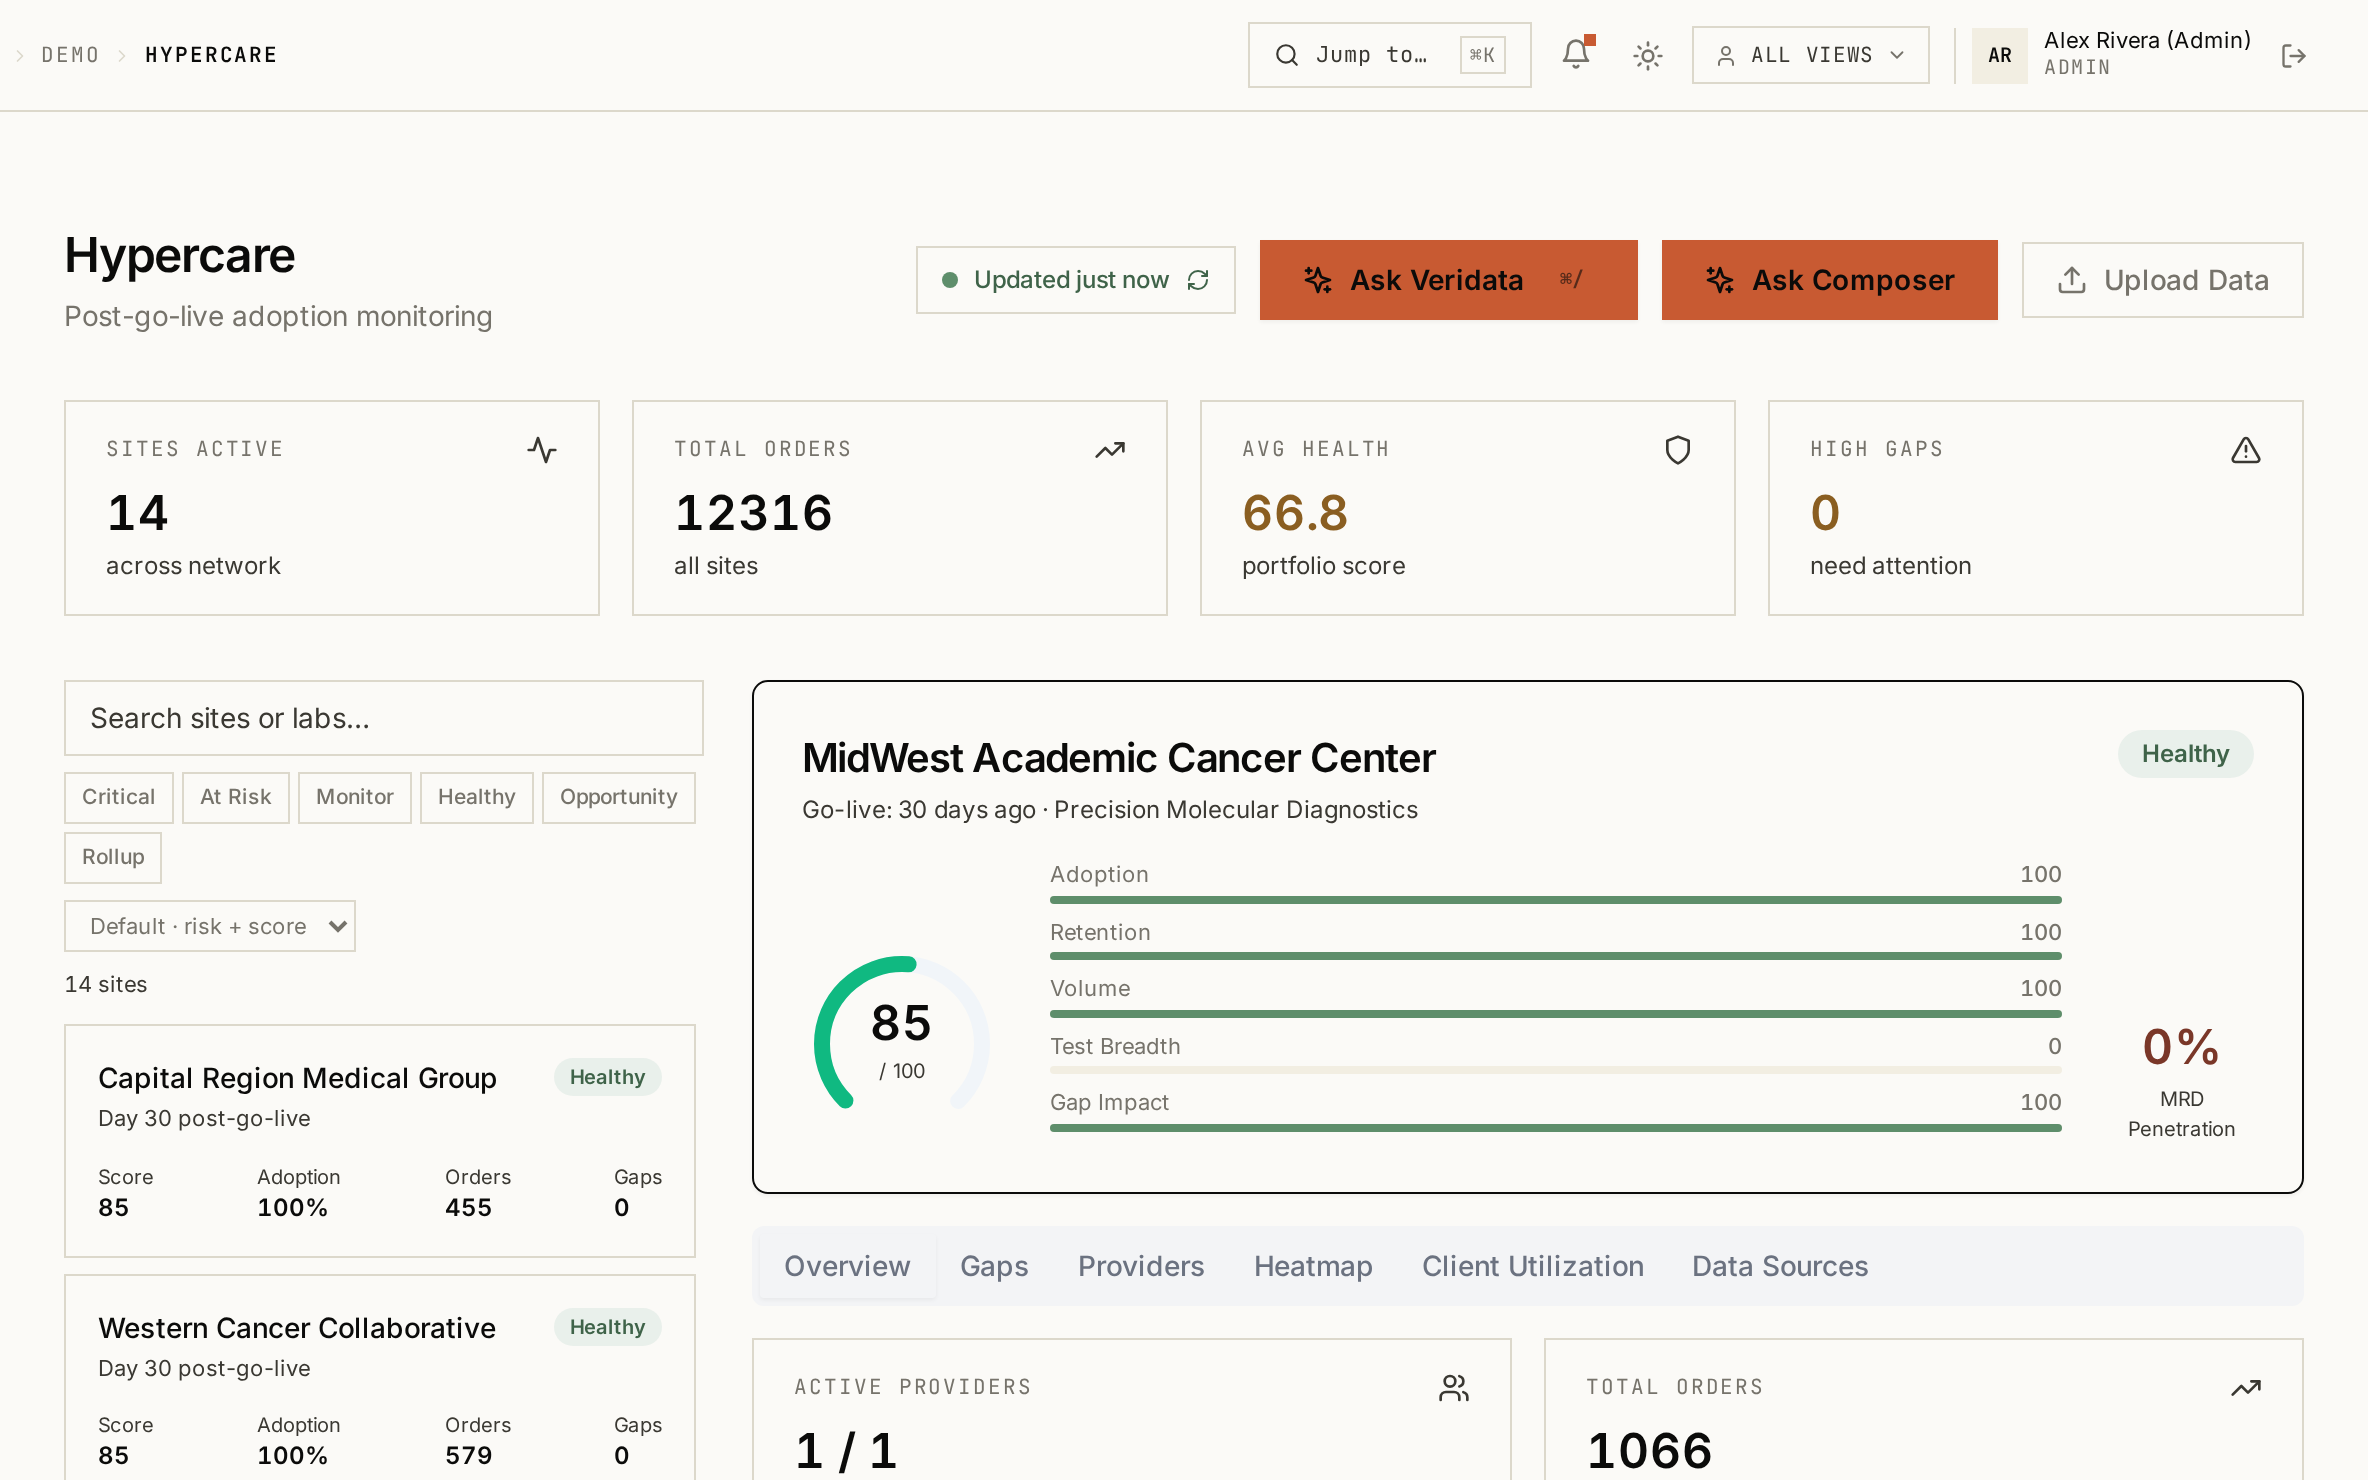Click the Ask Veridata button
This screenshot has width=2368, height=1480.
1449,280
